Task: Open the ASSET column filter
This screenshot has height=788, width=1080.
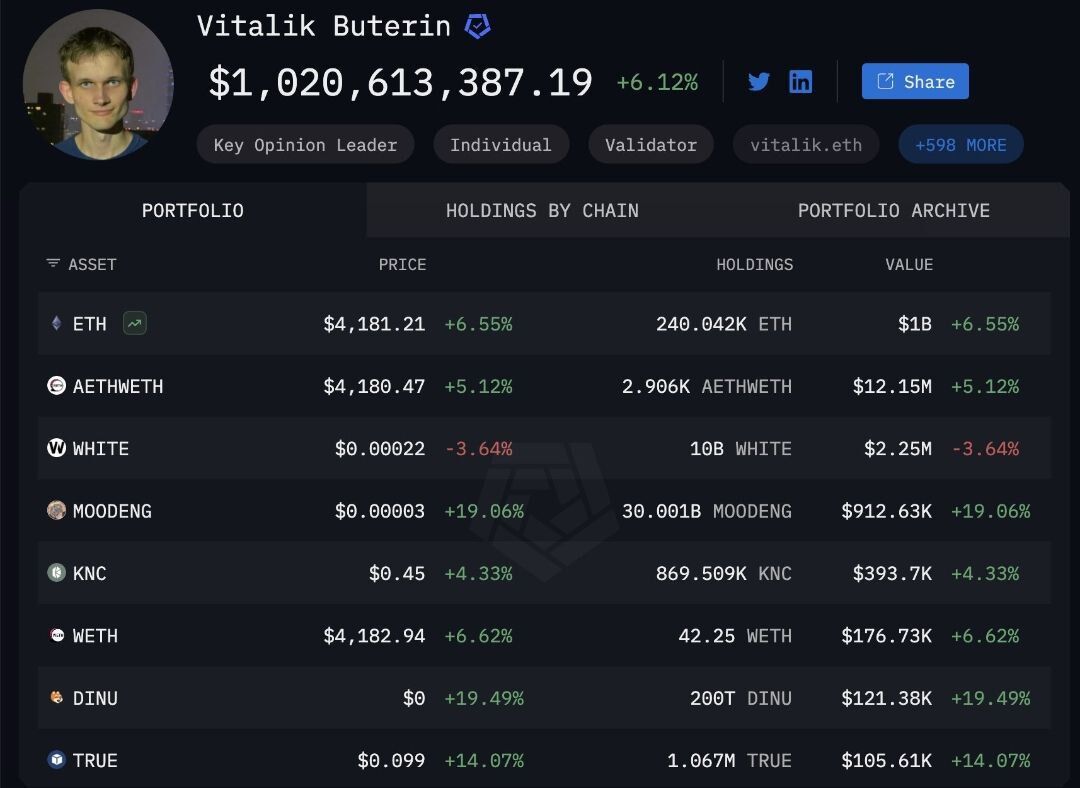Action: [x=53, y=264]
